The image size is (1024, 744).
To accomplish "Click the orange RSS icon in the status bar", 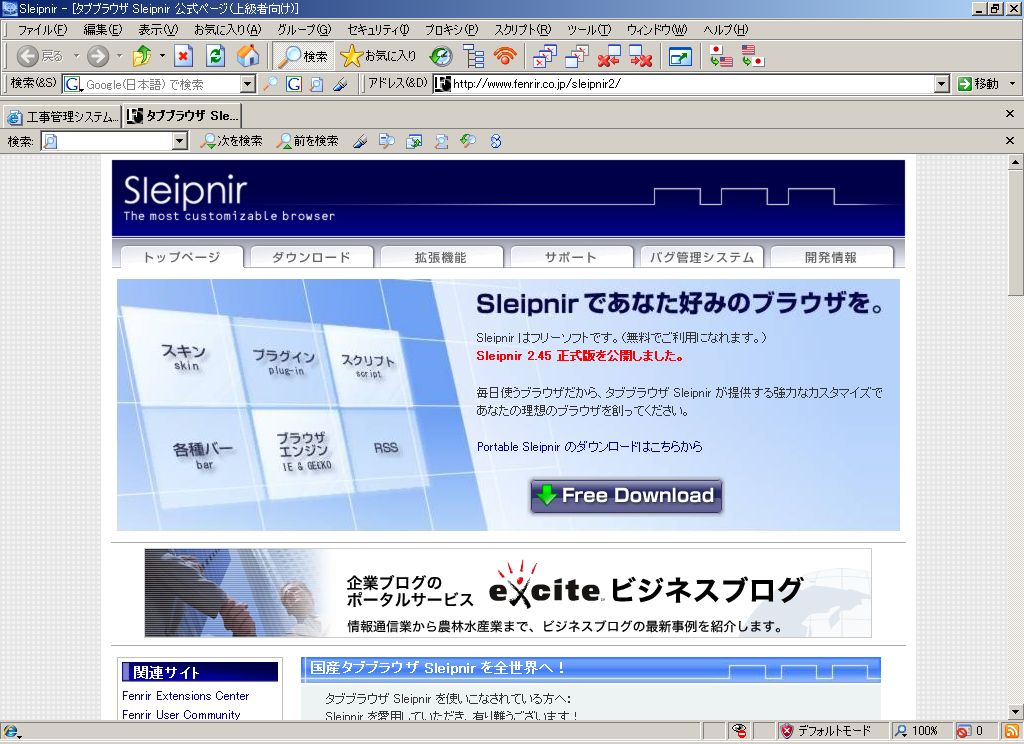I will 1010,731.
